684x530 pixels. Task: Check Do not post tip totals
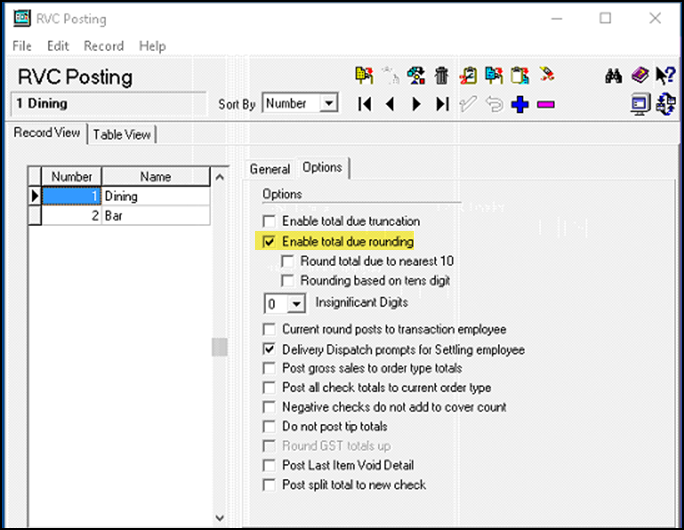[268, 427]
